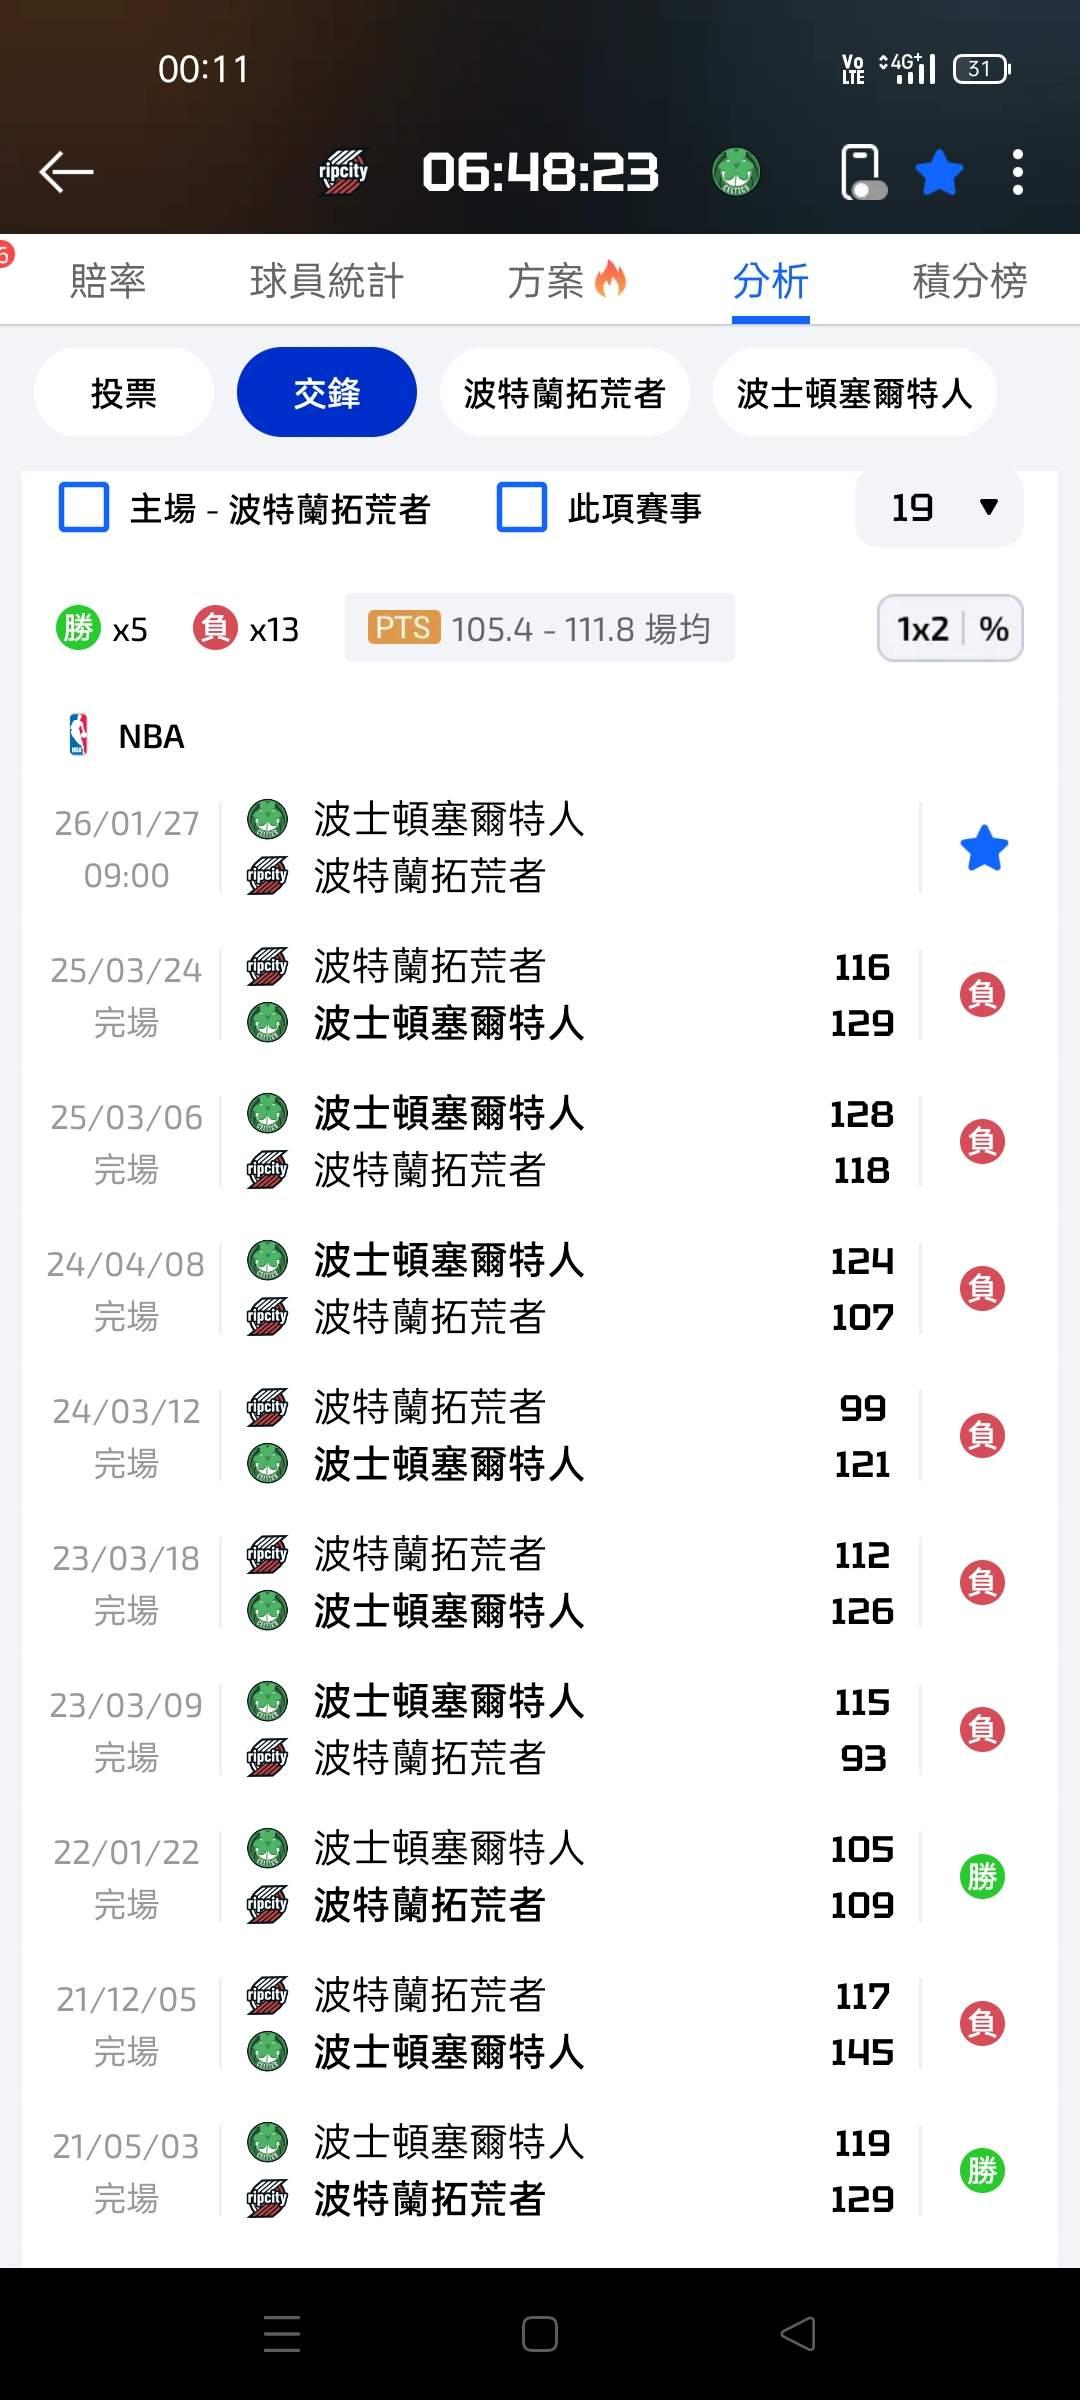
Task: Open the 25/03/24 match result row
Action: click(x=500, y=995)
